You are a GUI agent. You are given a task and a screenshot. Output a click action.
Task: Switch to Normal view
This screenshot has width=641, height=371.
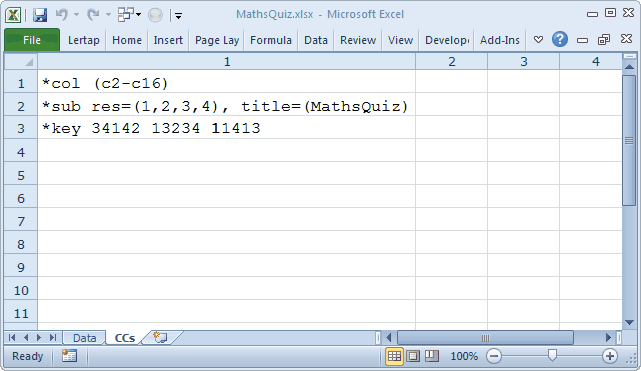click(x=394, y=356)
